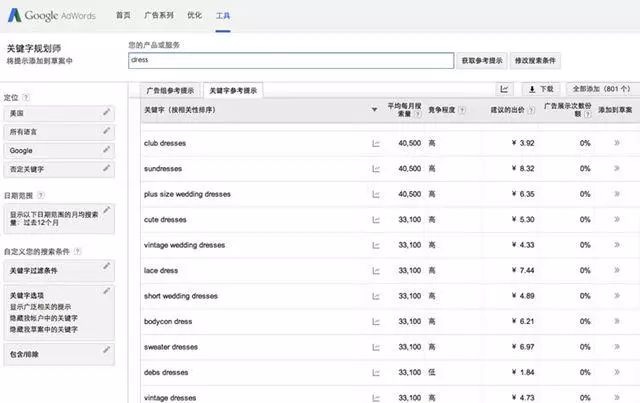
Task: Click the help icon beside 日期范围
Action: point(41,195)
